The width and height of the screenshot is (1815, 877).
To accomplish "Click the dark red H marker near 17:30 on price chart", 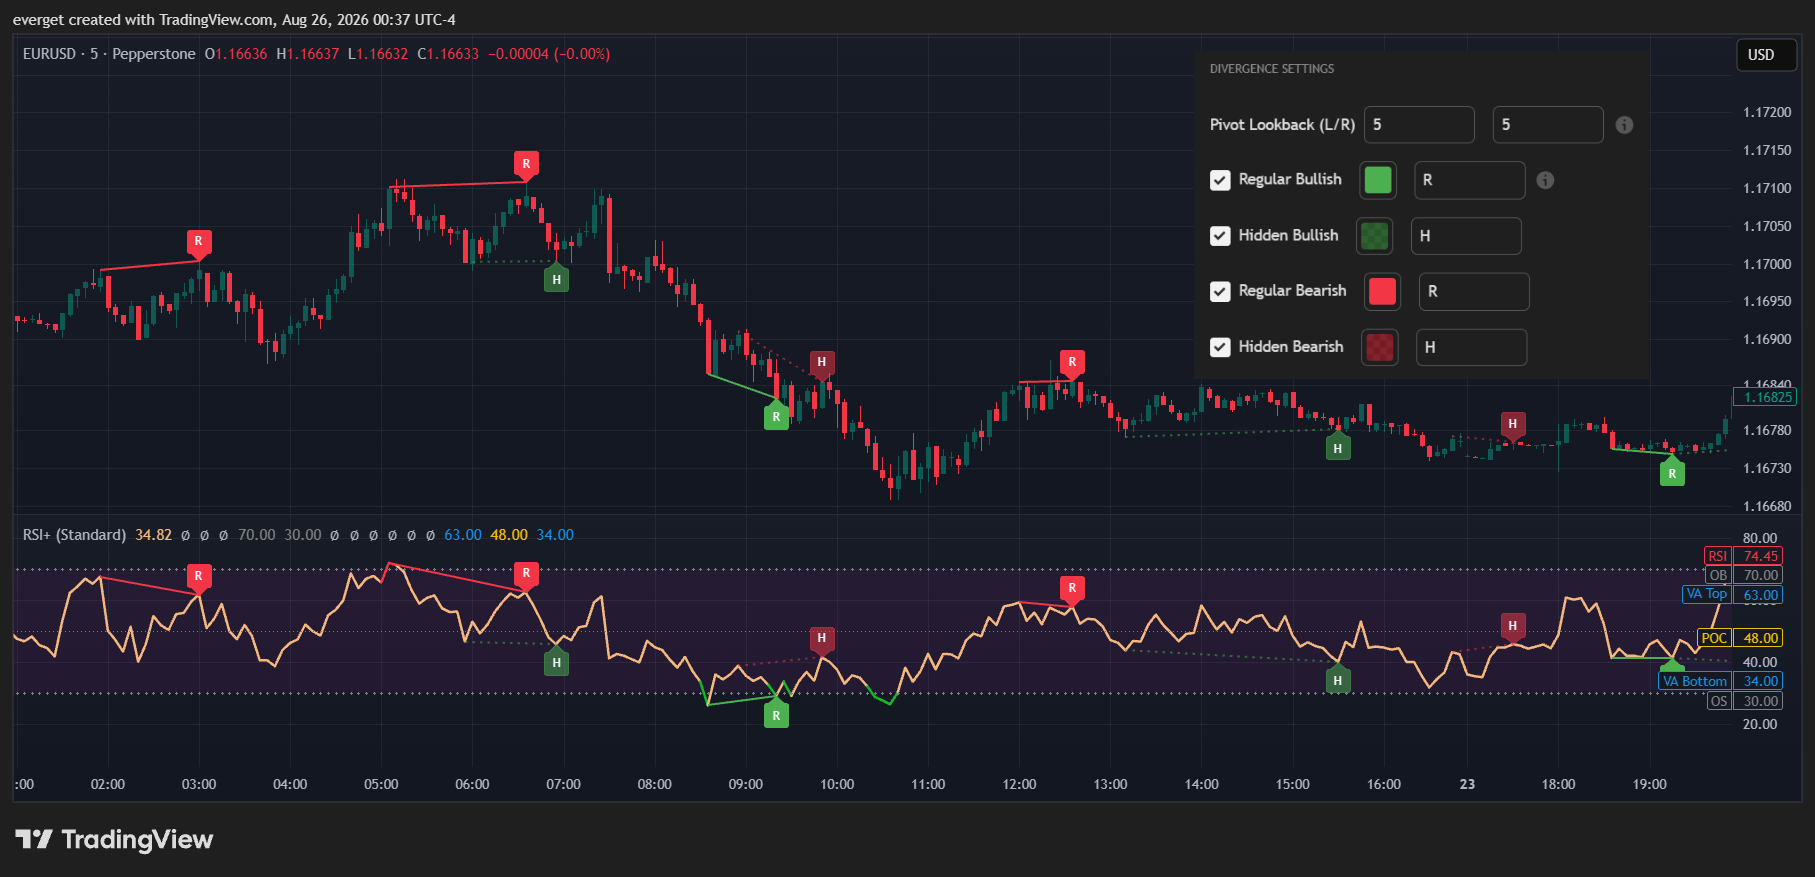I will 1512,426.
